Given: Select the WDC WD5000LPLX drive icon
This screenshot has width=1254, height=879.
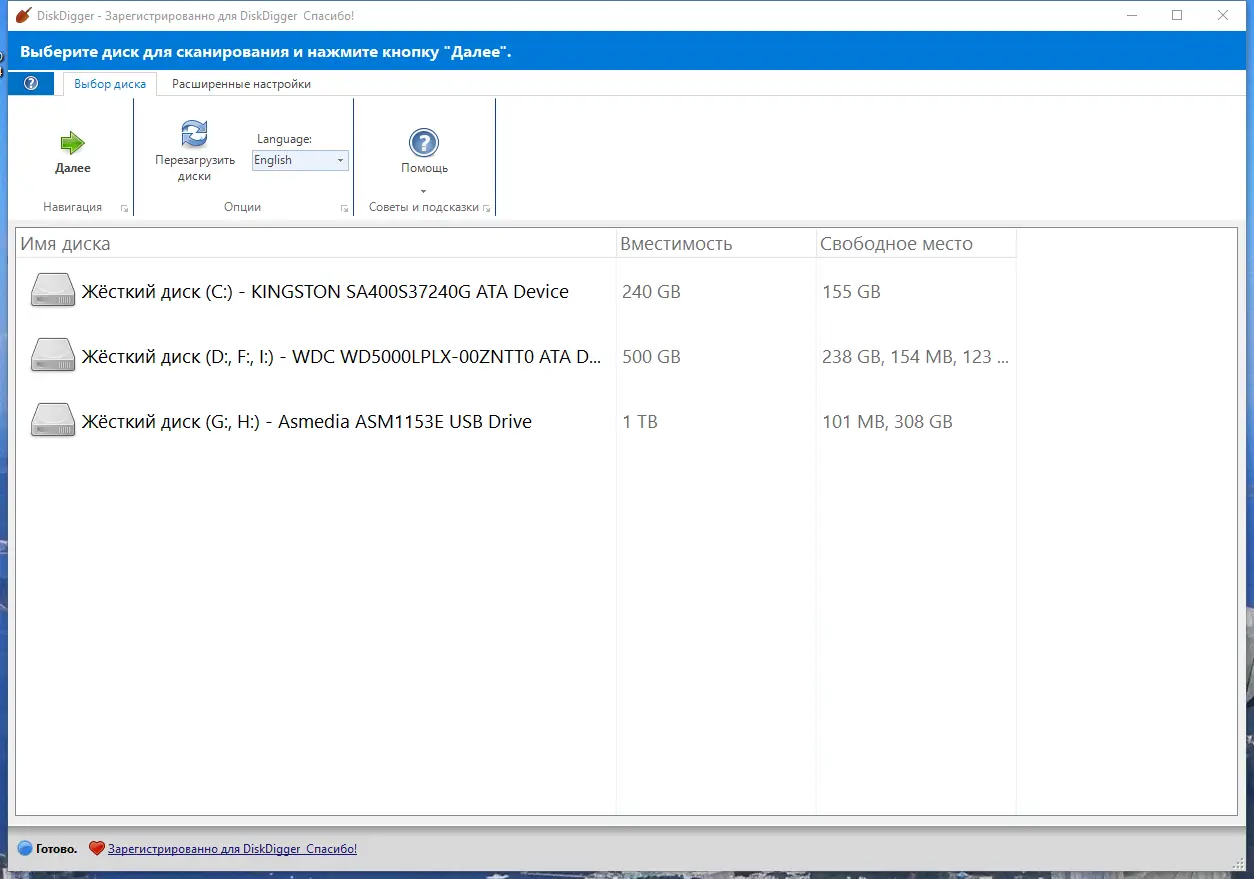Looking at the screenshot, I should click(53, 355).
